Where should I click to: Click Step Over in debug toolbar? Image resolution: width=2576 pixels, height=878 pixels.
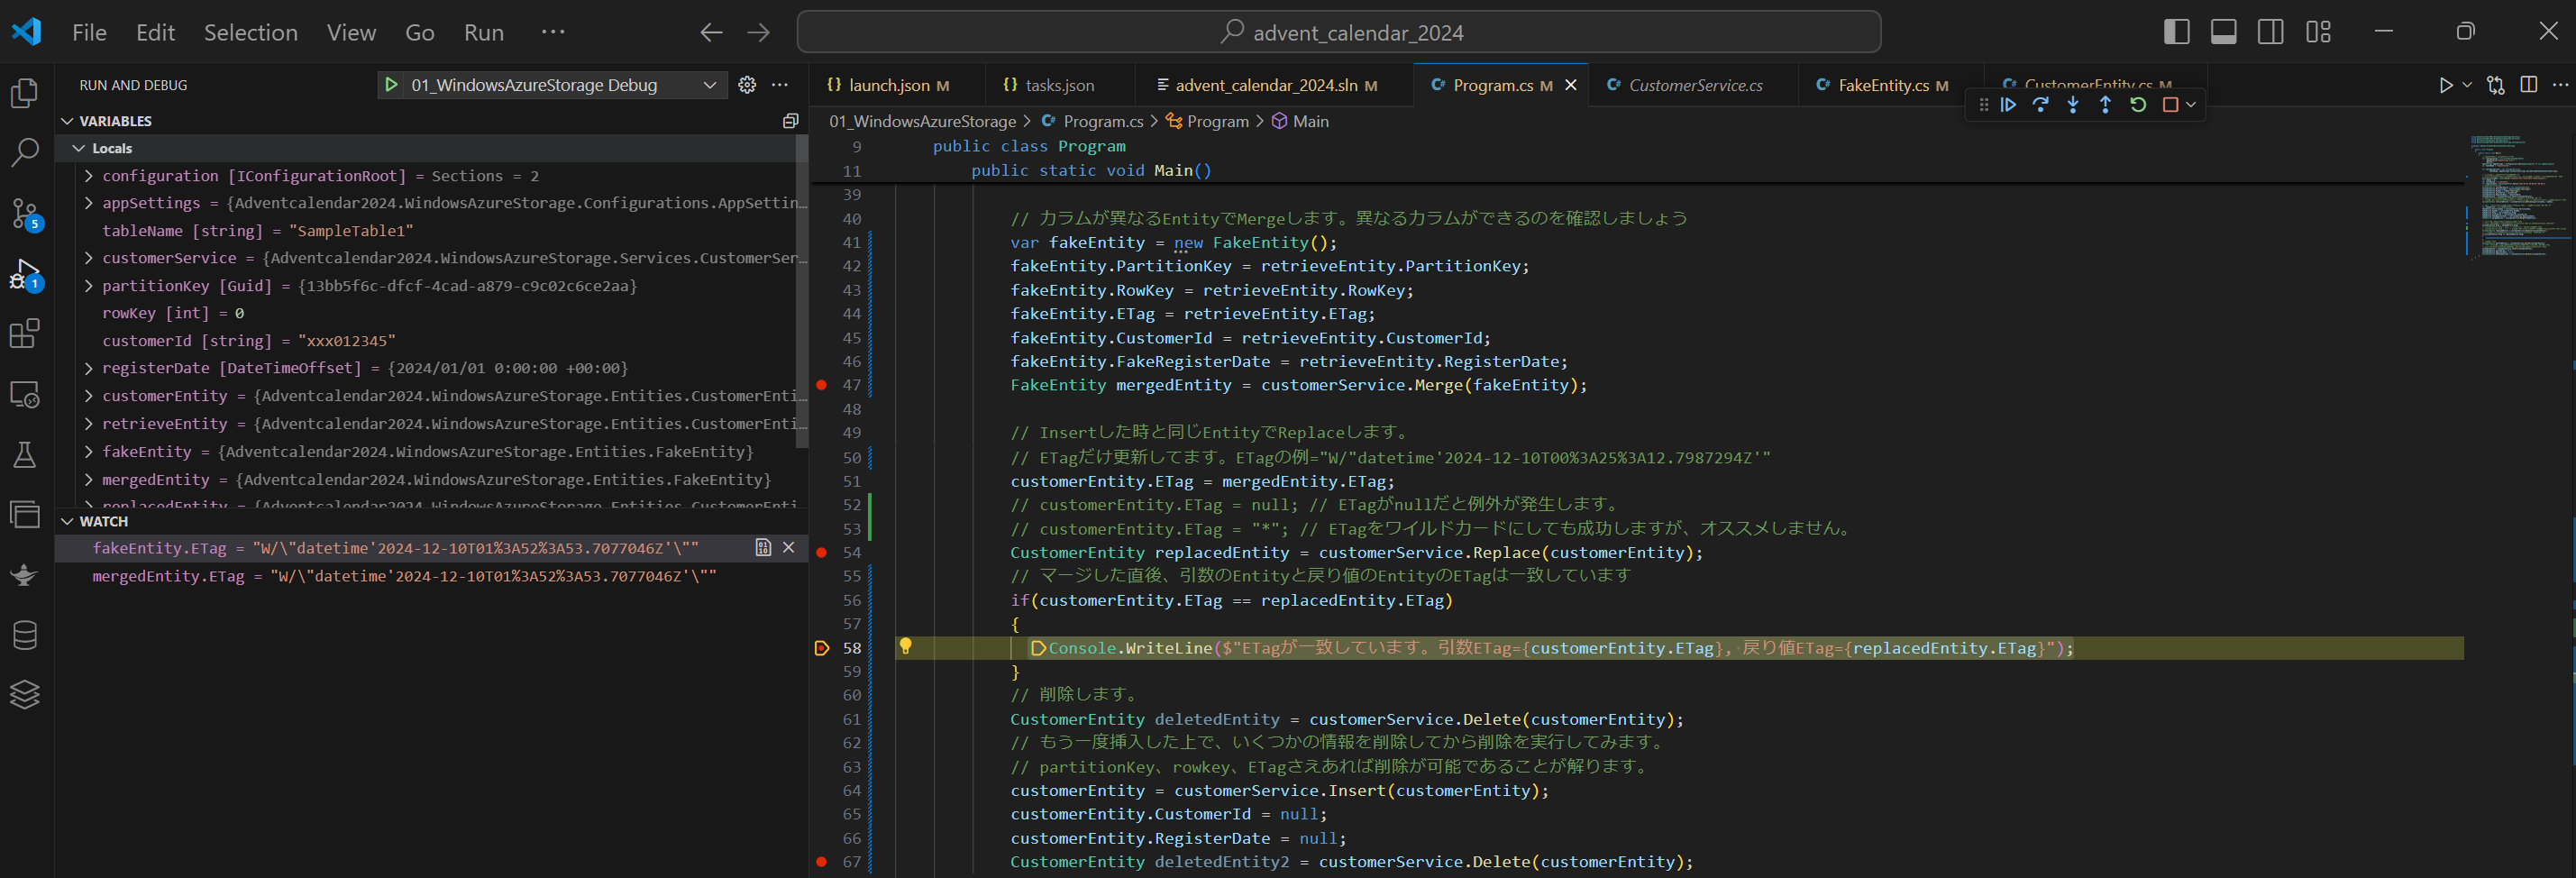coord(2040,105)
